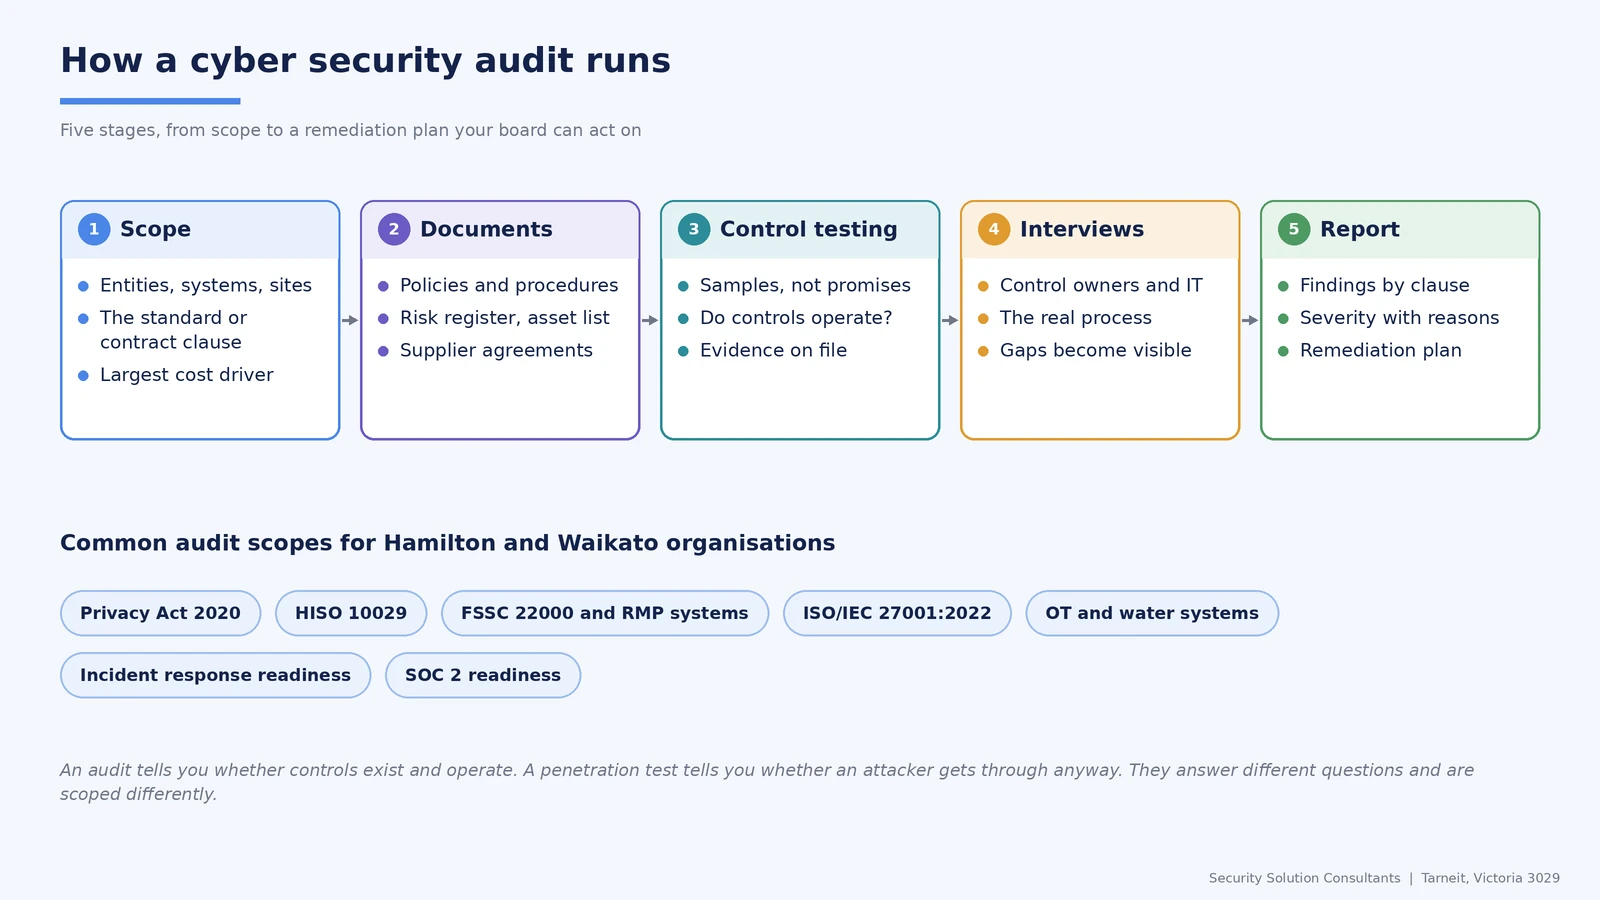Click the Control testing stage heading
The width and height of the screenshot is (1600, 900).
pos(809,229)
